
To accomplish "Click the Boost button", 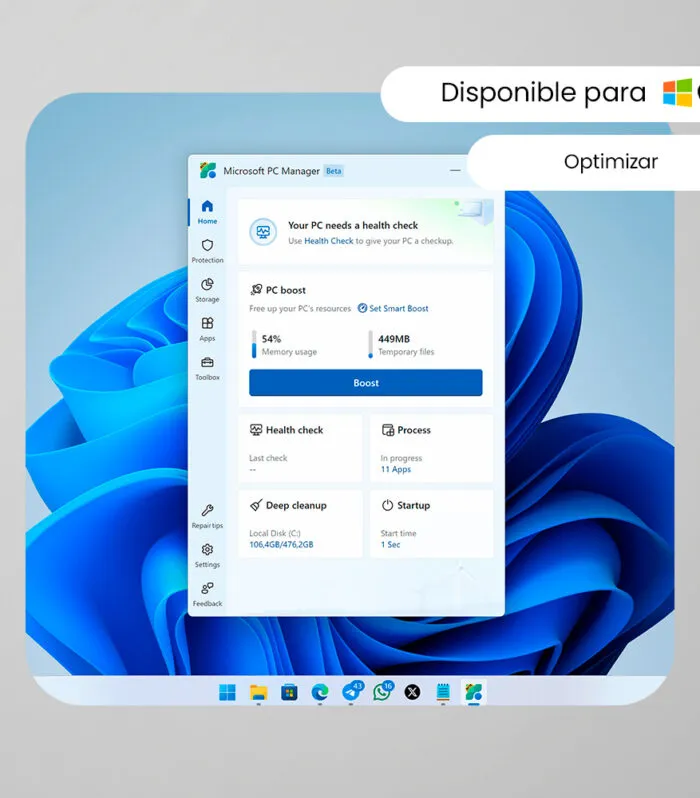I will tap(366, 383).
